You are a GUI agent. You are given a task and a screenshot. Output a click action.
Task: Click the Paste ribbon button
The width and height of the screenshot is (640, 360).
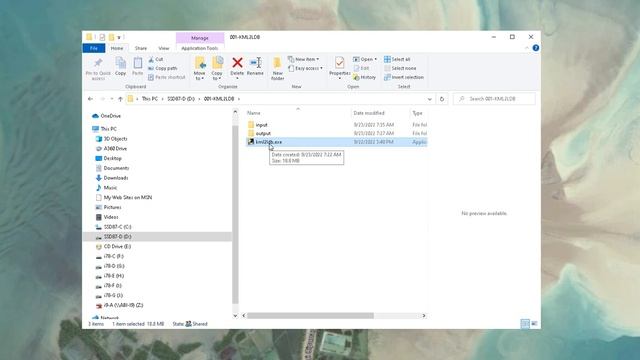[x=138, y=67]
